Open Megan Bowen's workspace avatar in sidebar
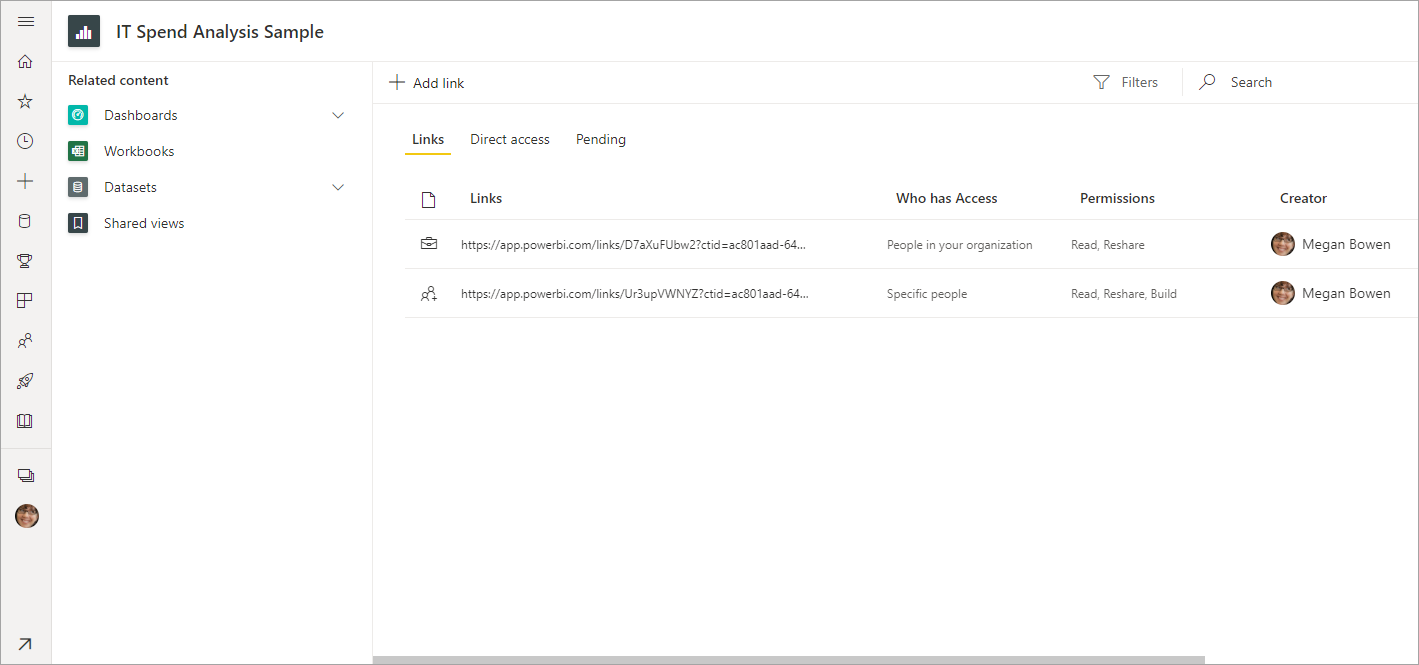The width and height of the screenshot is (1419, 665). click(x=27, y=516)
